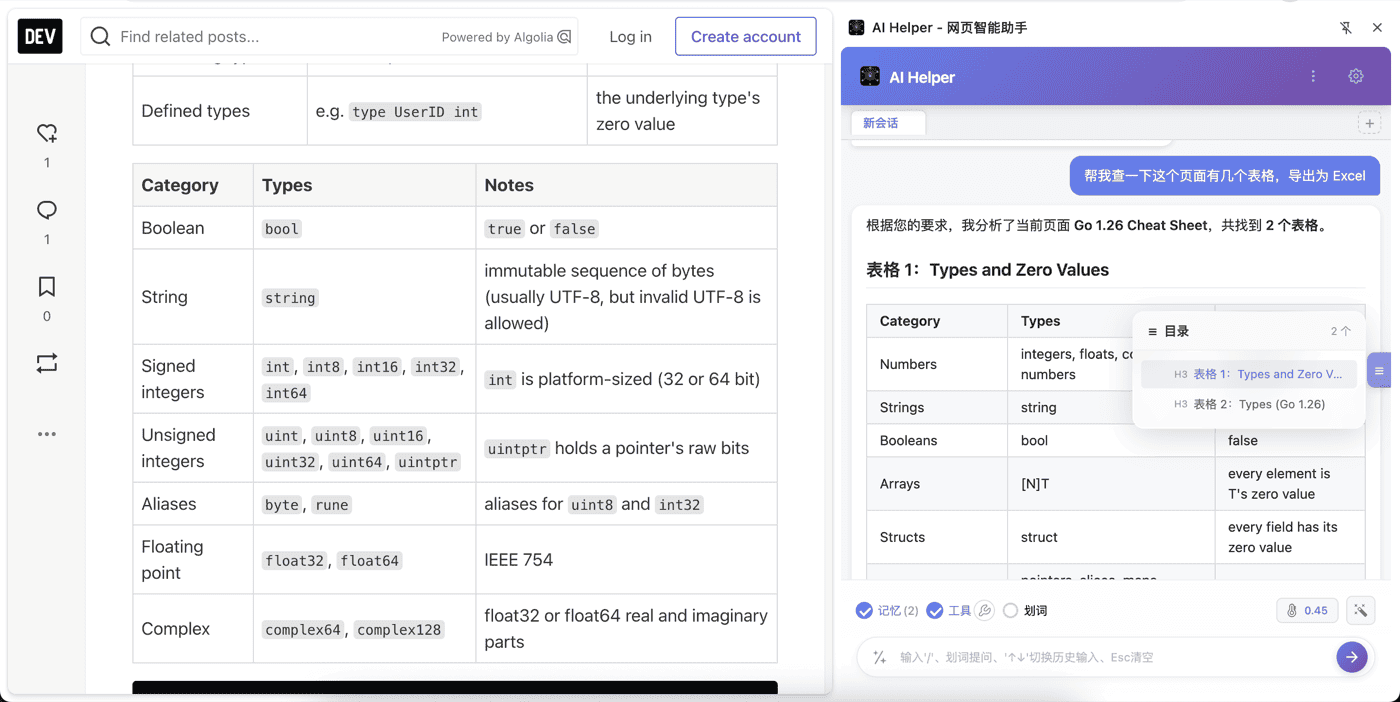The width and height of the screenshot is (1400, 702).
Task: Toggle the 记忆 (2) checkbox
Action: (864, 610)
